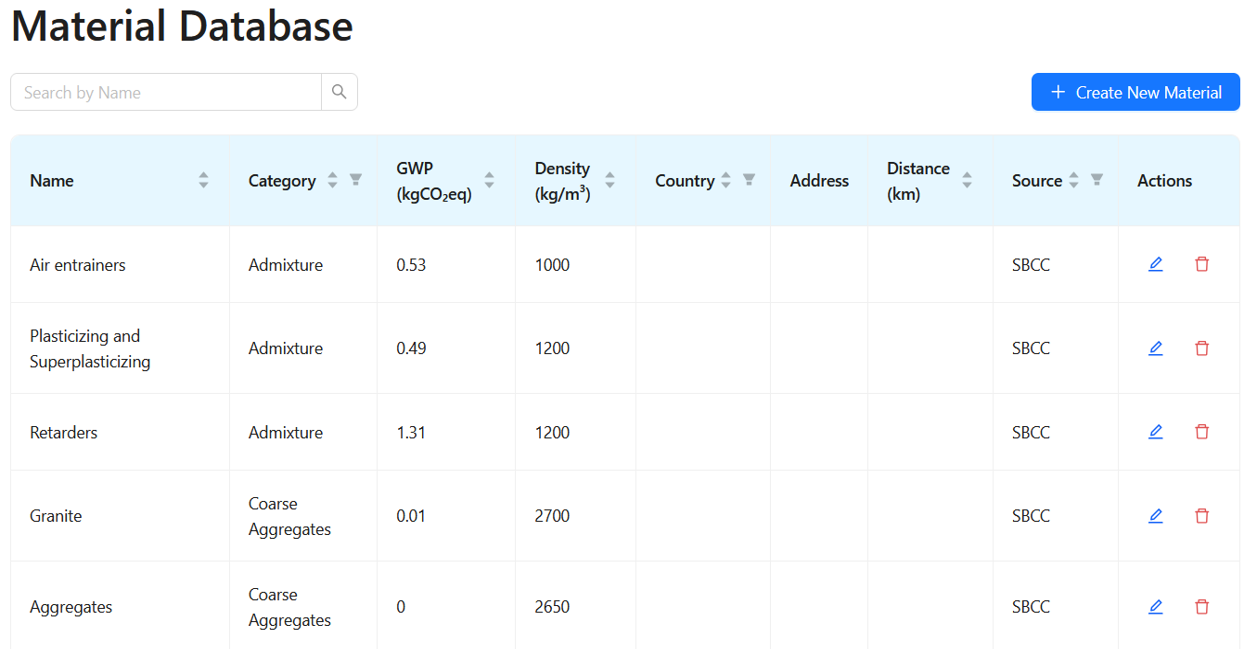This screenshot has width=1257, height=649.
Task: Sort the table by Name
Action: click(203, 181)
